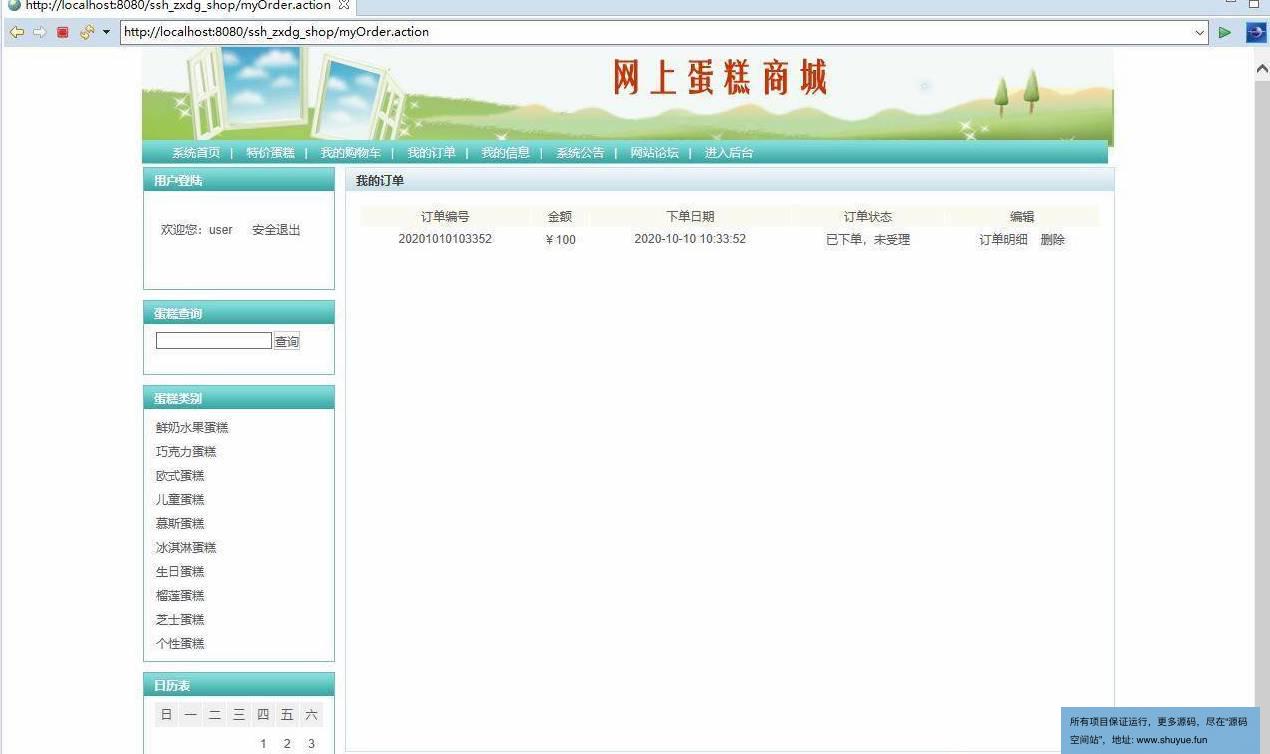Stop page loading with the red stop icon
Screen dimensions: 1270x754
[63, 32]
